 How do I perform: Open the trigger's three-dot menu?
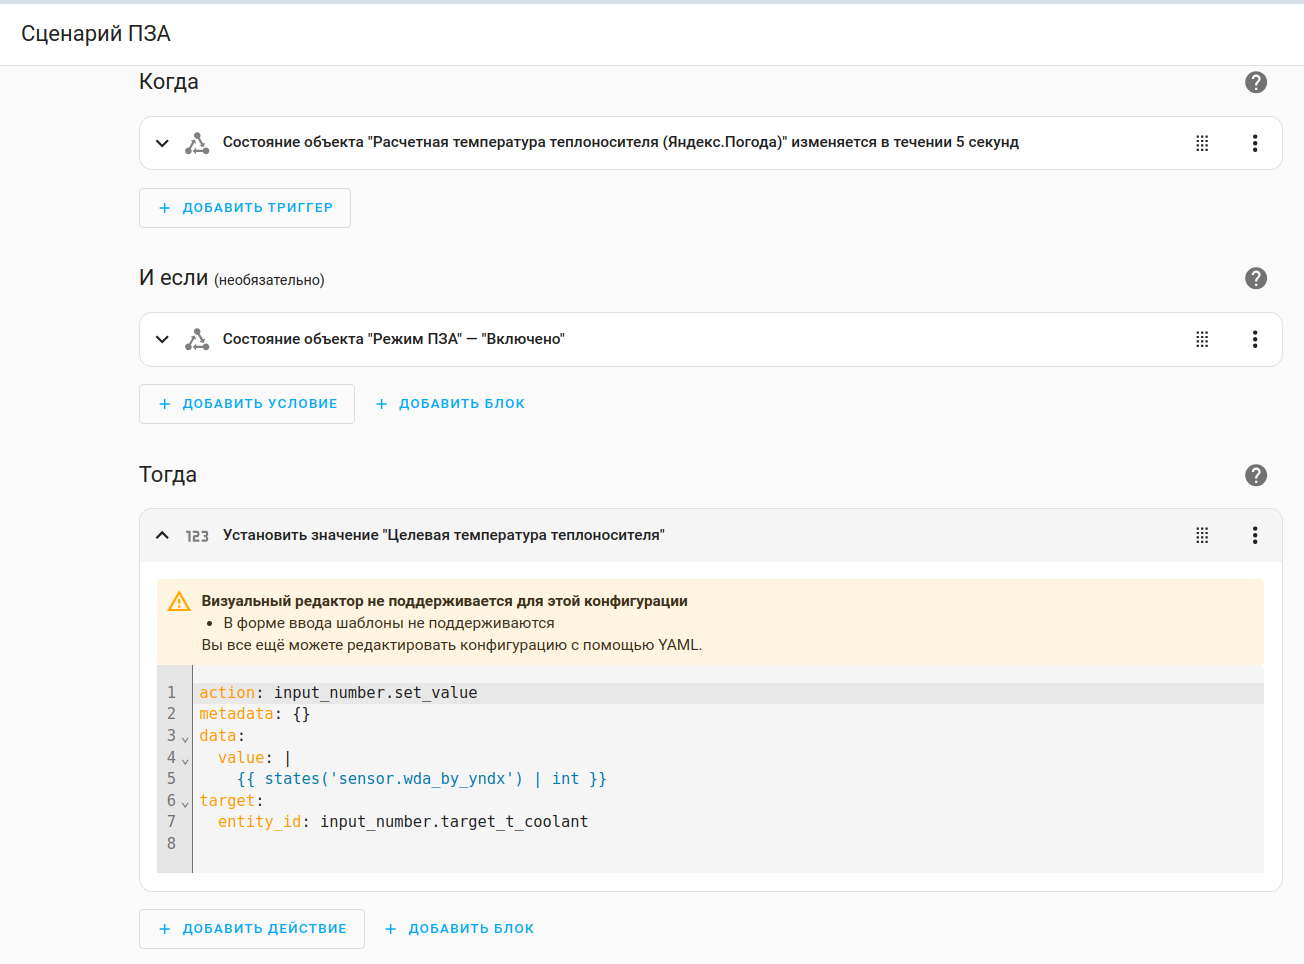click(x=1255, y=143)
